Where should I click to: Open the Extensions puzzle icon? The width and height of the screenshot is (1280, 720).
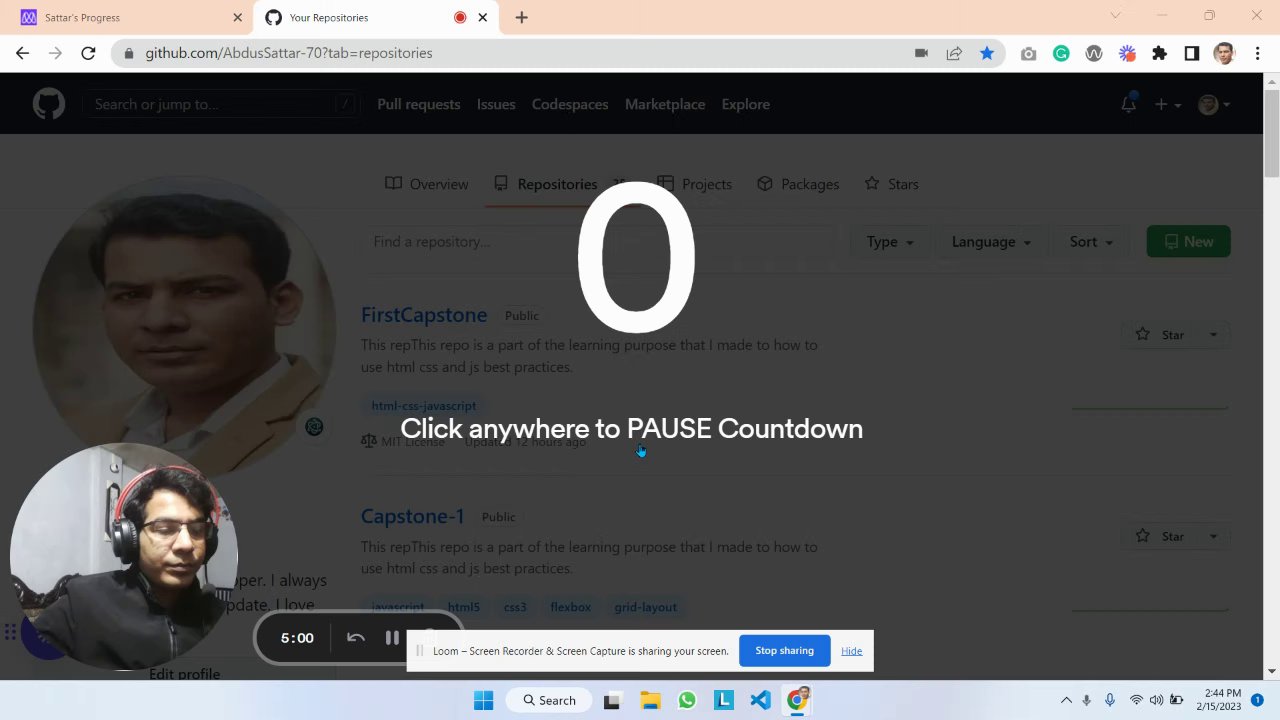1159,54
